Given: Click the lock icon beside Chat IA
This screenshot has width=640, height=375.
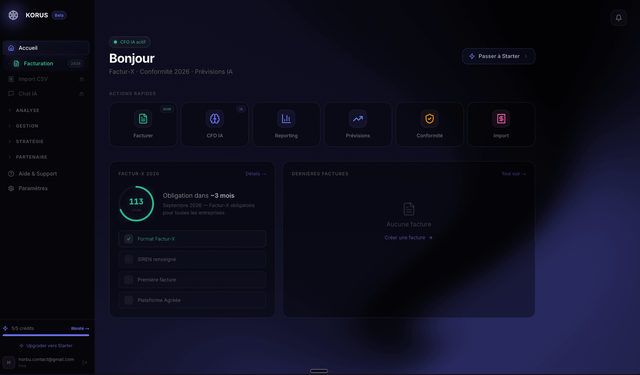Looking at the screenshot, I should [x=82, y=94].
